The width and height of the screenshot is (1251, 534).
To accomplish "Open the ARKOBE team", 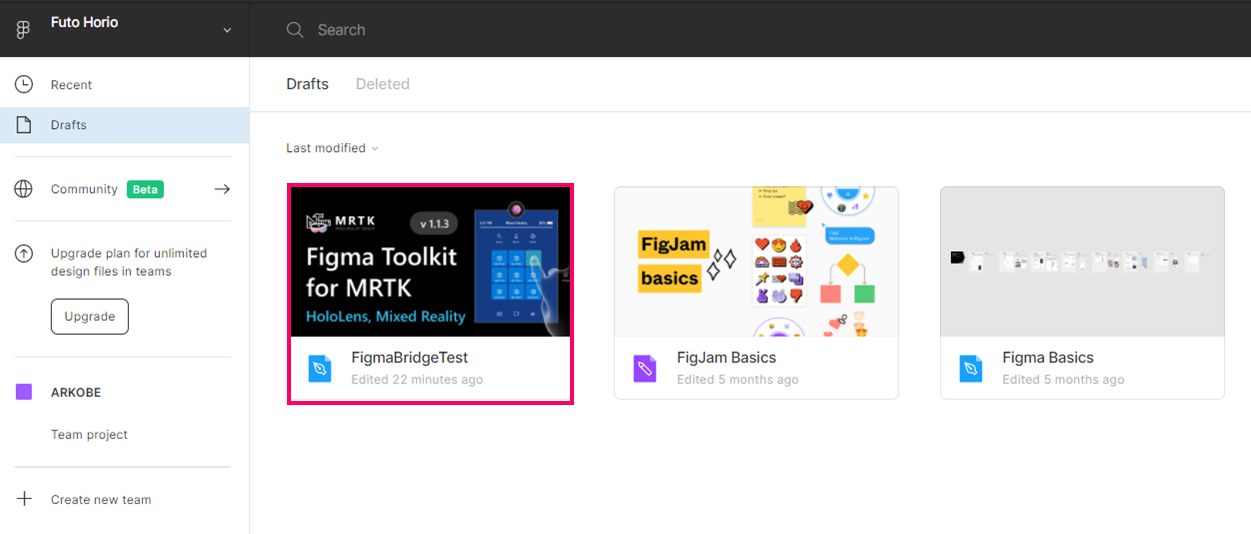I will (76, 392).
